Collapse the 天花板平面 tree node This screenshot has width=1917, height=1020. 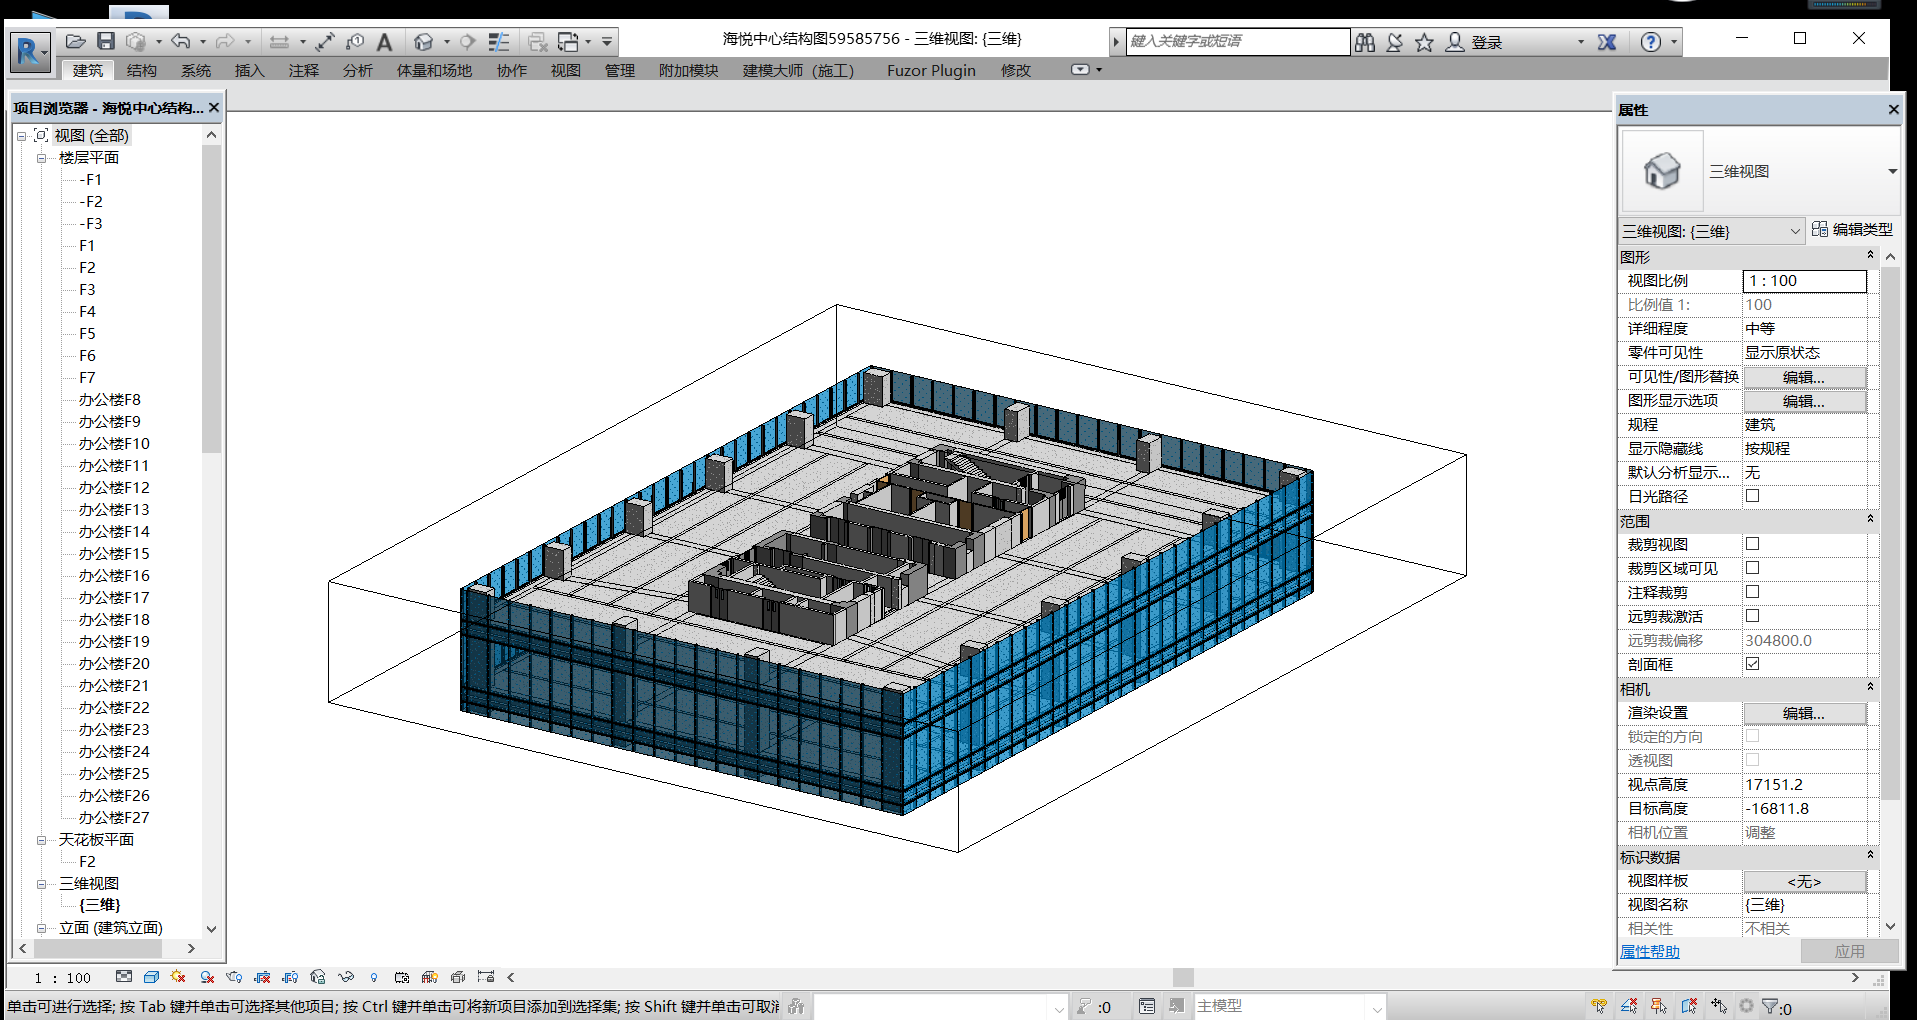coord(41,840)
